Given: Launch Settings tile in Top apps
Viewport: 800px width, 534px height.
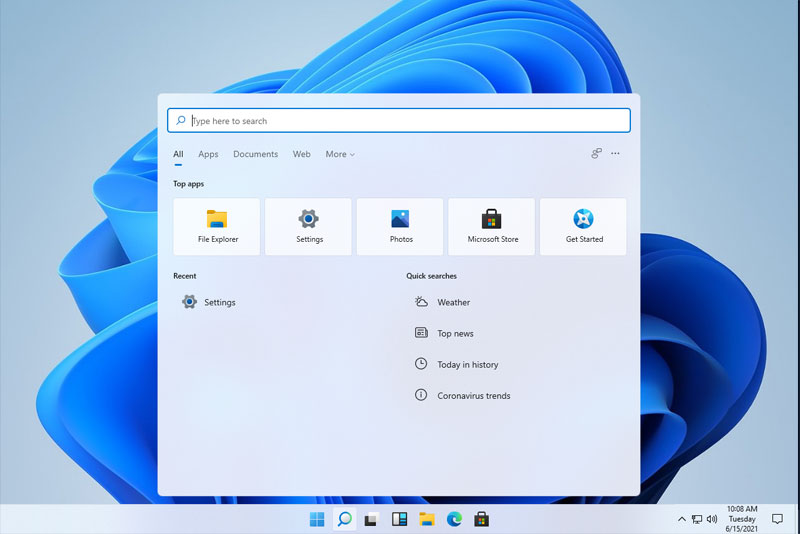Looking at the screenshot, I should point(309,226).
